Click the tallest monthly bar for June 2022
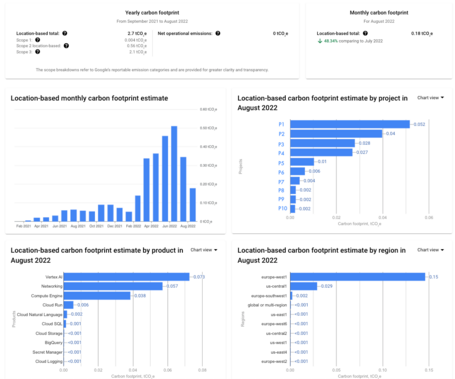This screenshot has width=455, height=379. point(174,174)
